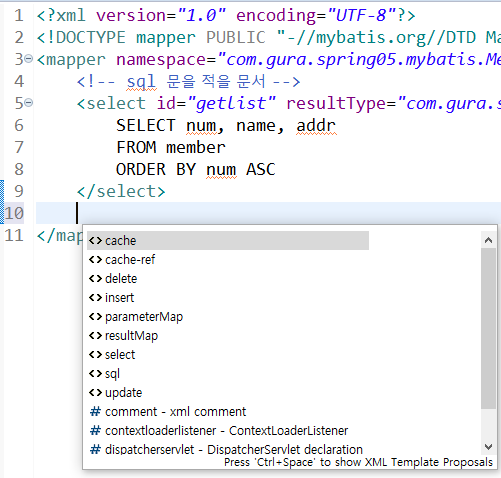501x478 pixels.
Task: Collapse the mapper element fold marker
Action: (29, 59)
